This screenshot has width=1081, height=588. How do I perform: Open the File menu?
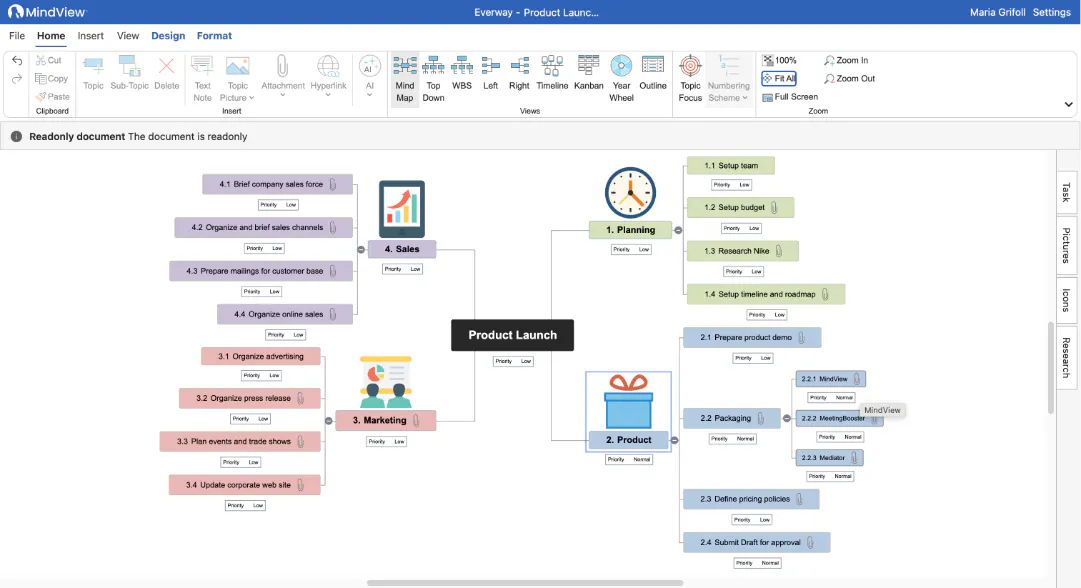(x=17, y=36)
